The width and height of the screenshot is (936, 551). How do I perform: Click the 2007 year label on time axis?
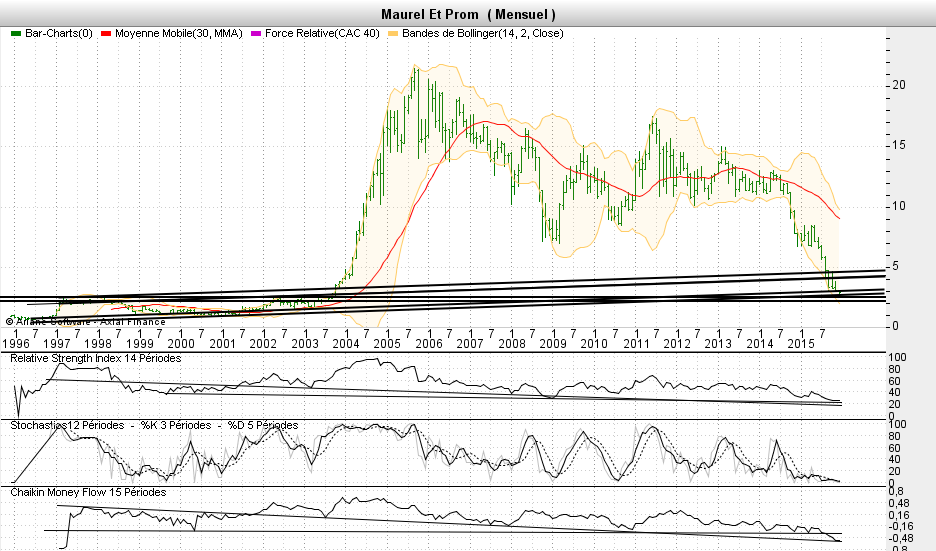click(x=470, y=343)
